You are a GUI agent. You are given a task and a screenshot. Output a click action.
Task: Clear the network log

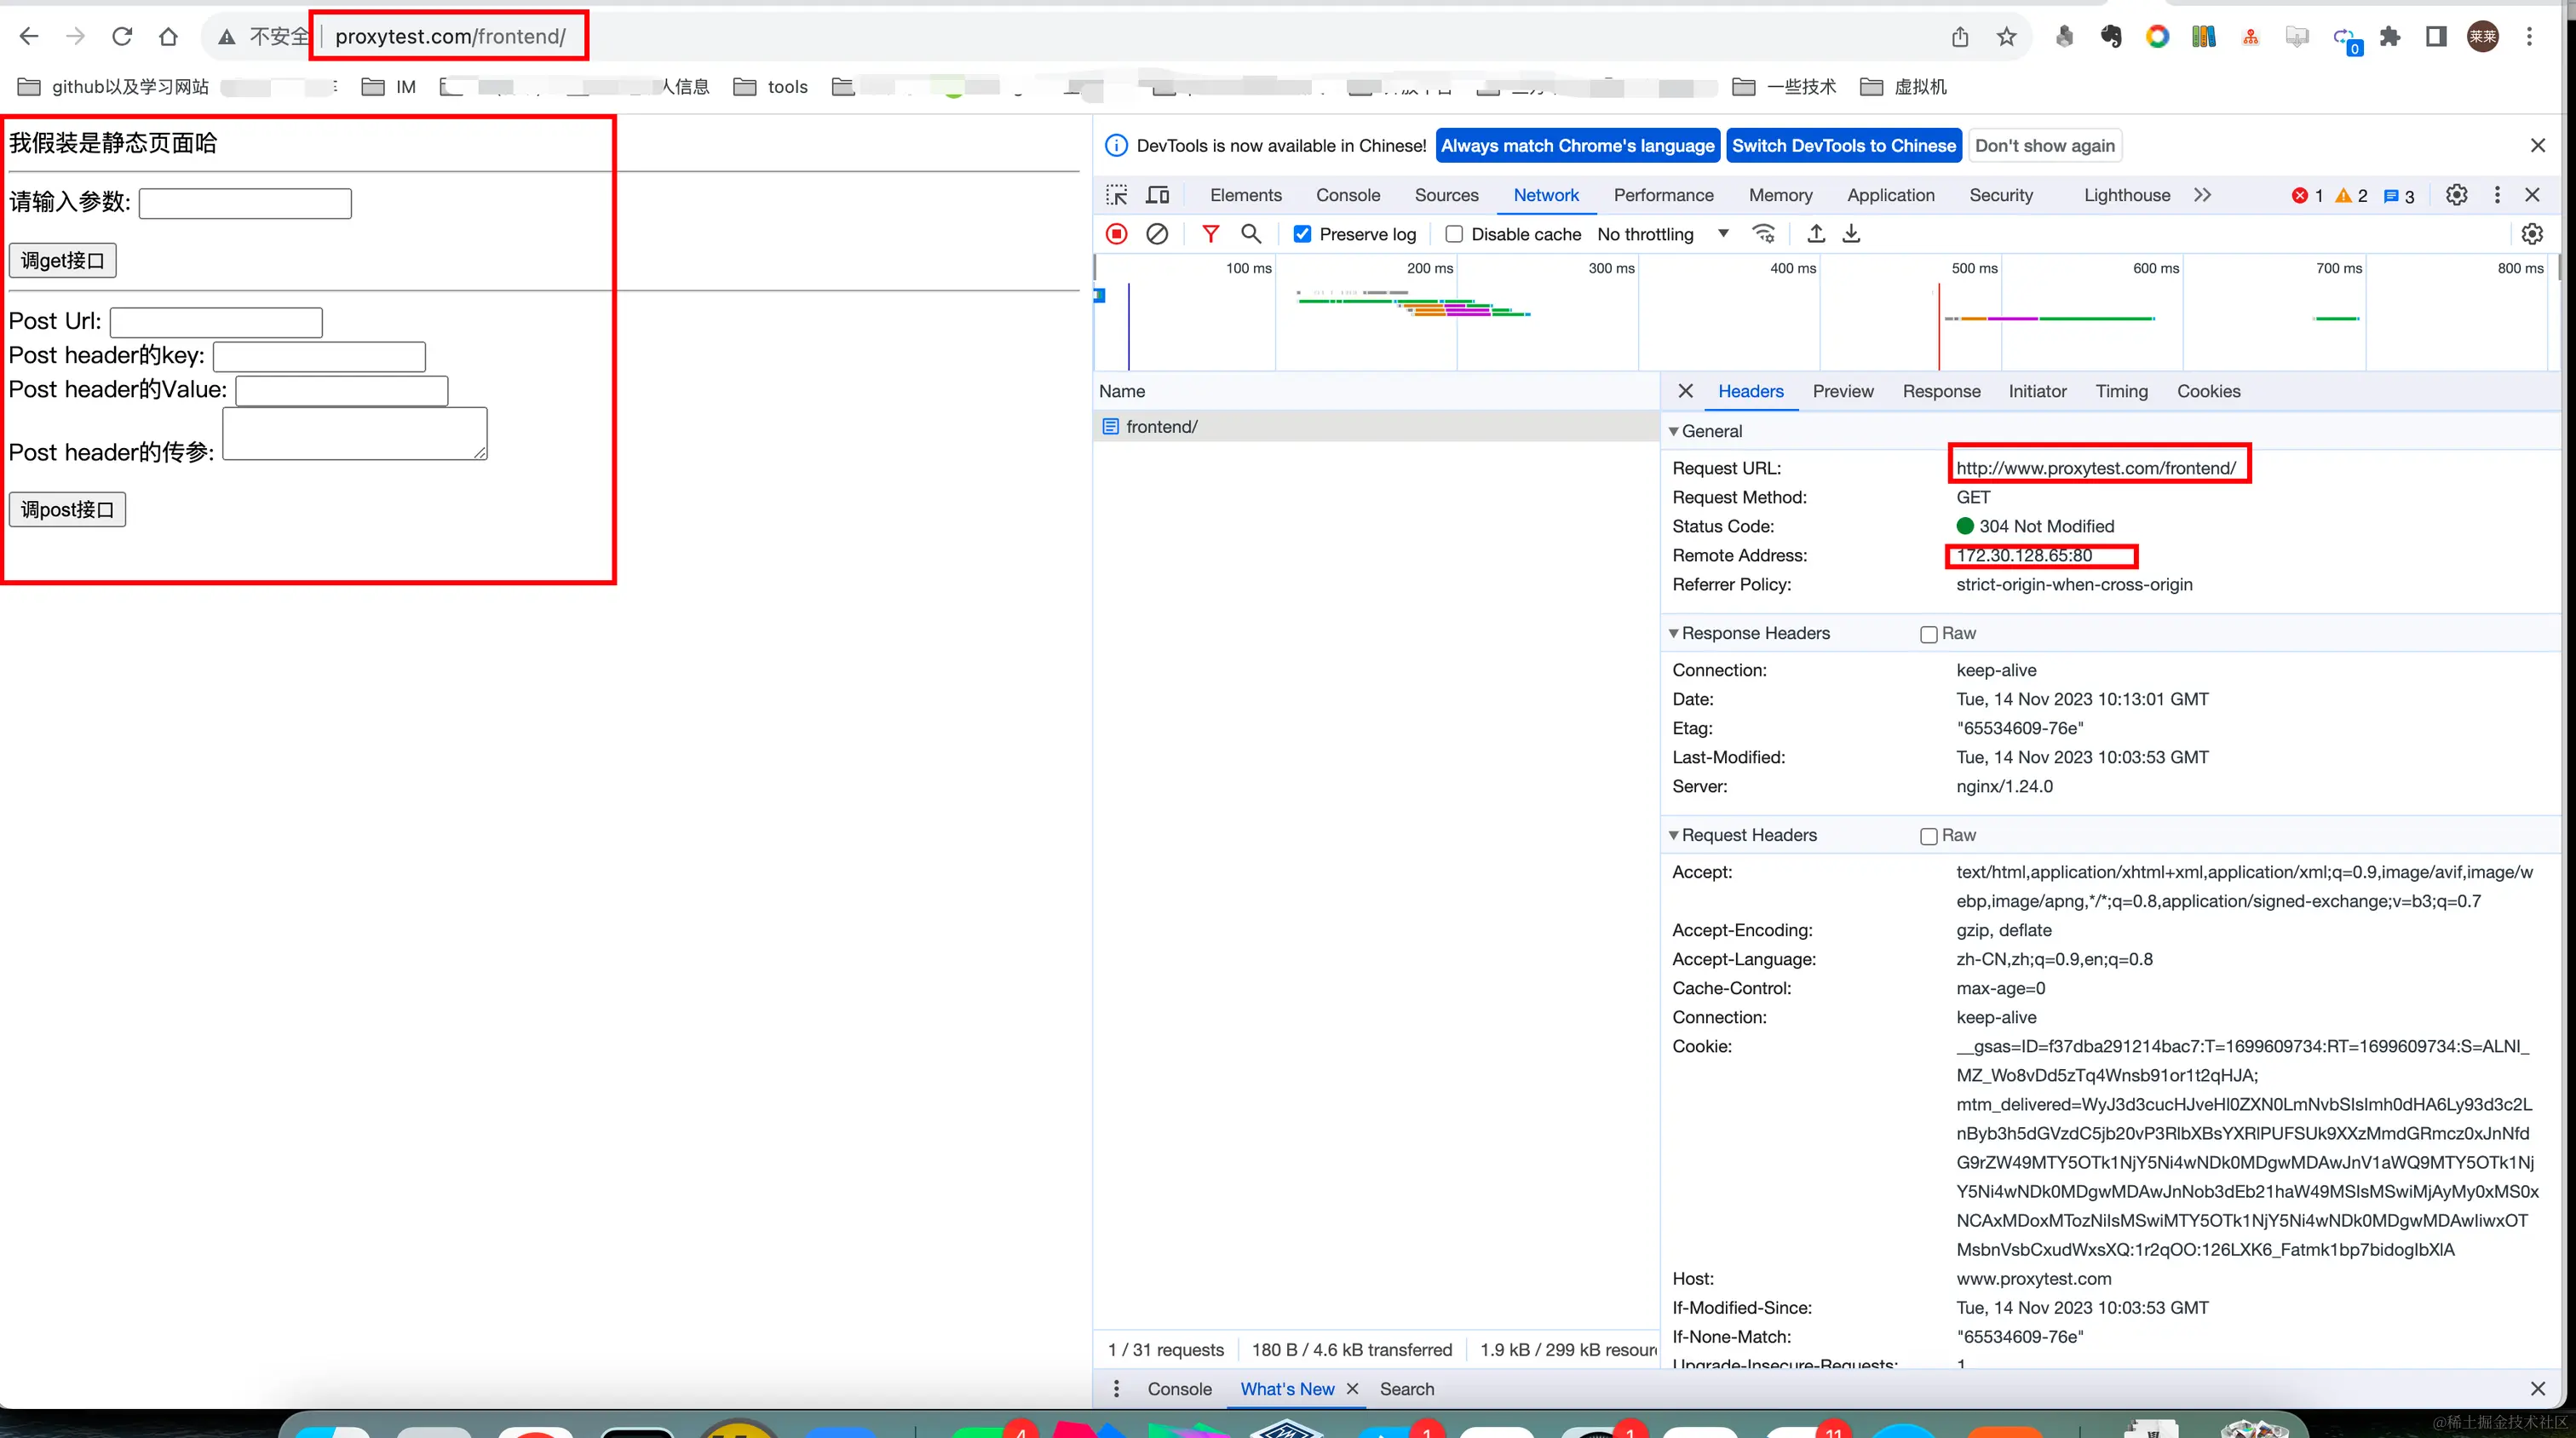[x=1157, y=234]
